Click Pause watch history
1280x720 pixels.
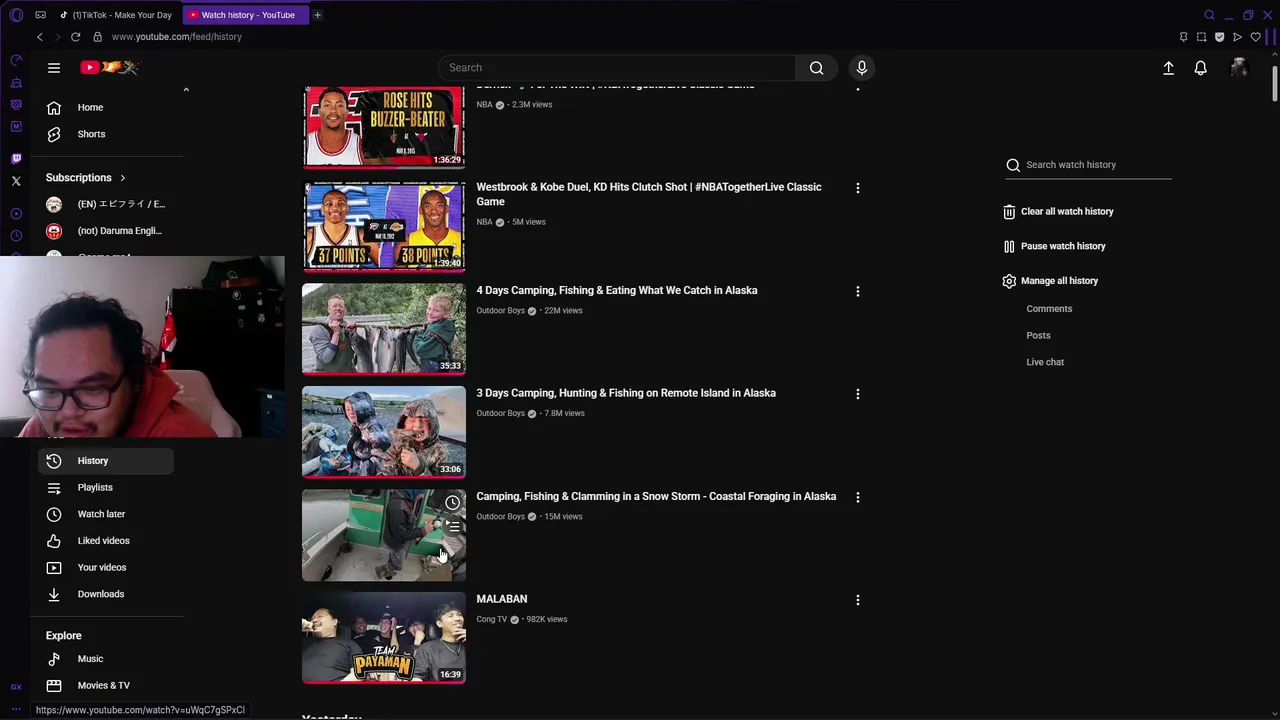point(1054,246)
